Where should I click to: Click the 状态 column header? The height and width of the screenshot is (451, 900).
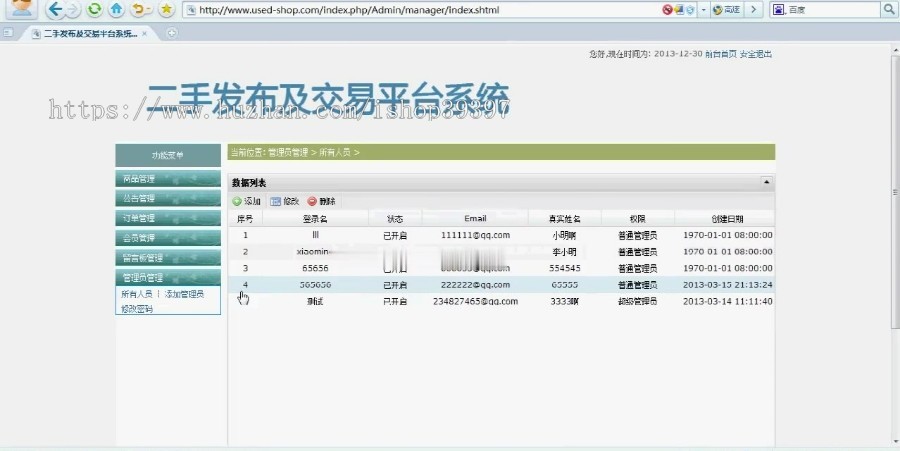[x=395, y=219]
